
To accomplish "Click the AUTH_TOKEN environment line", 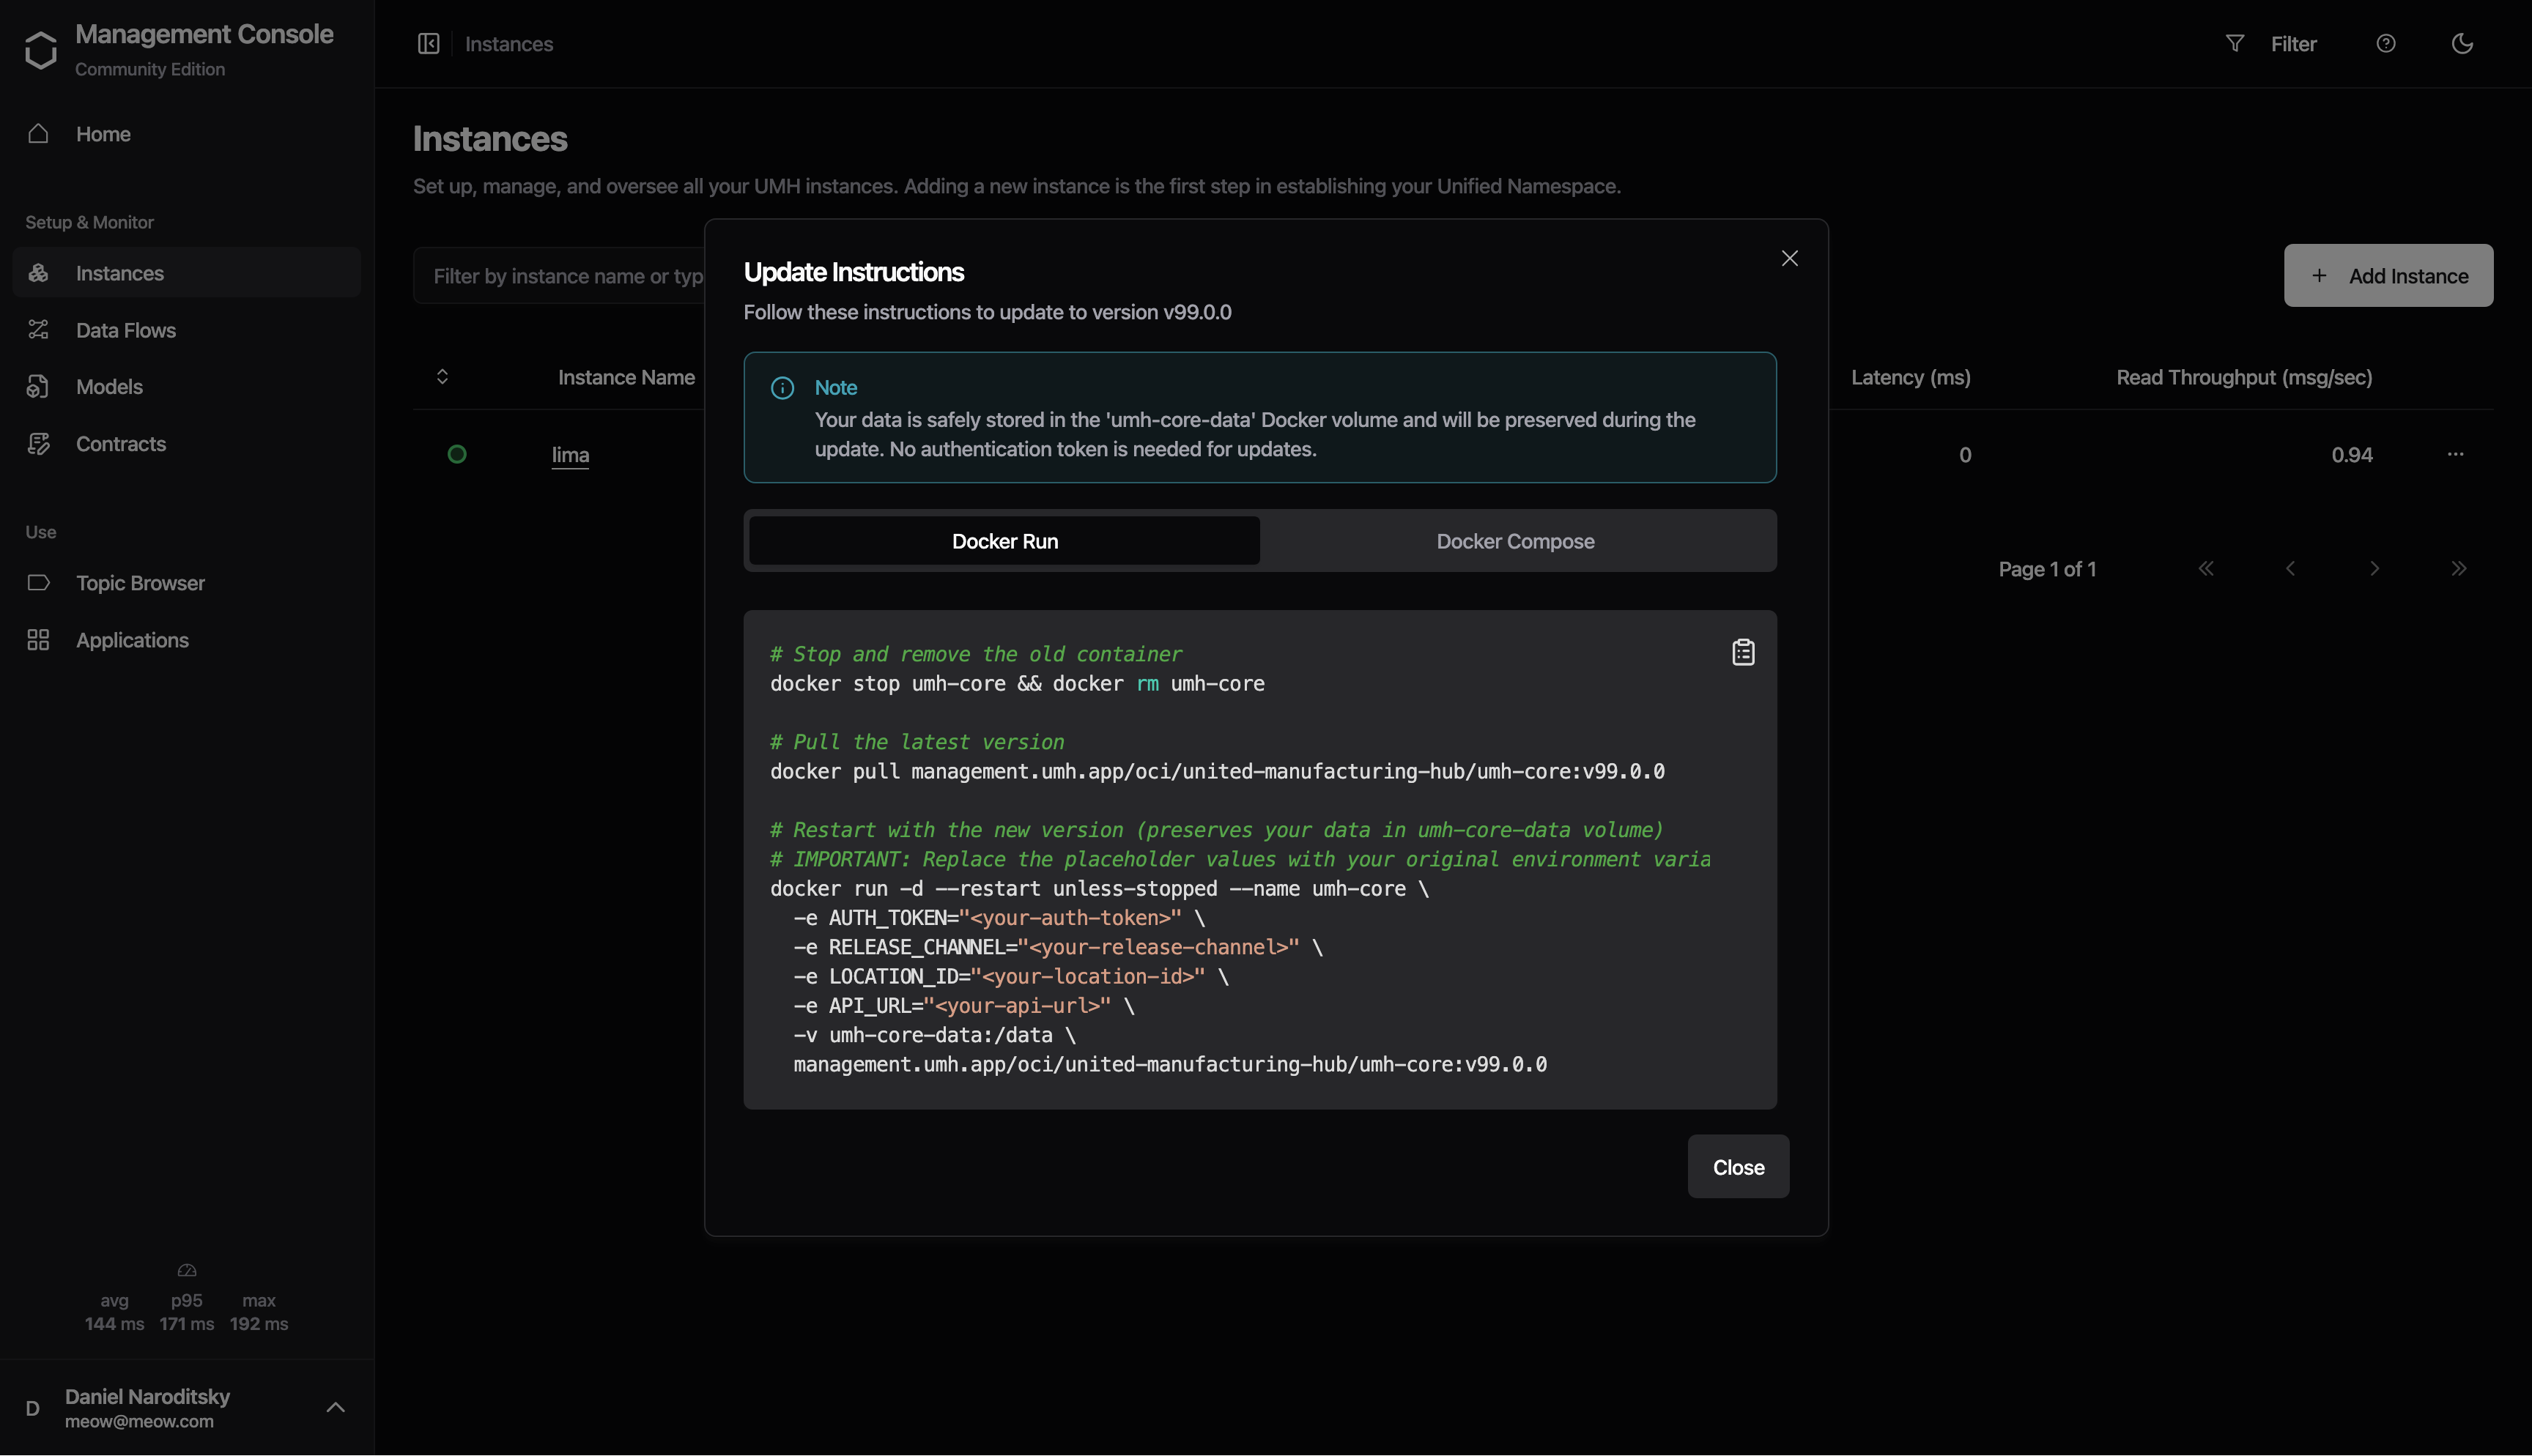I will (999, 918).
